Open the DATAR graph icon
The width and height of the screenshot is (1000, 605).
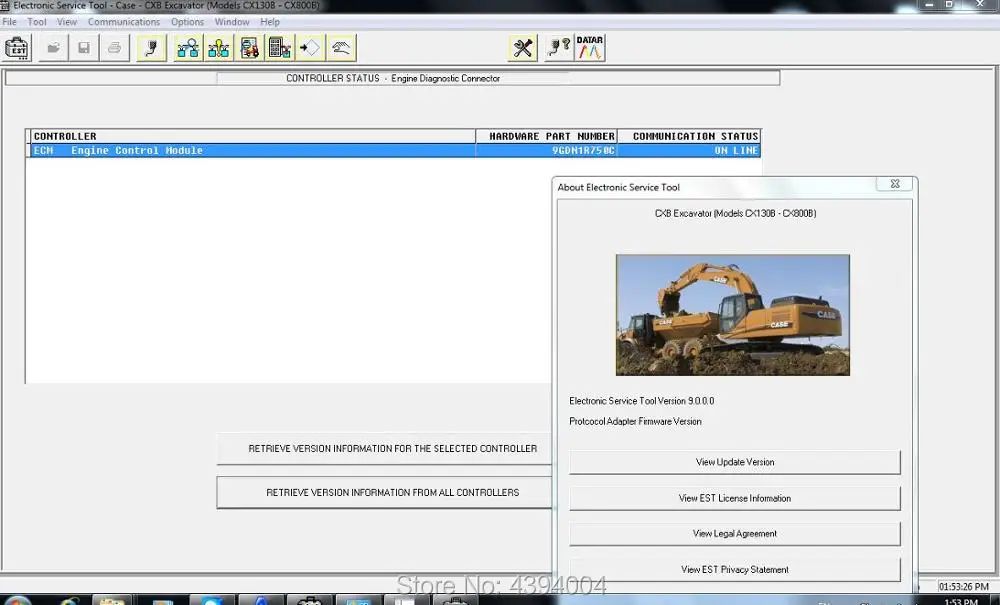(590, 48)
